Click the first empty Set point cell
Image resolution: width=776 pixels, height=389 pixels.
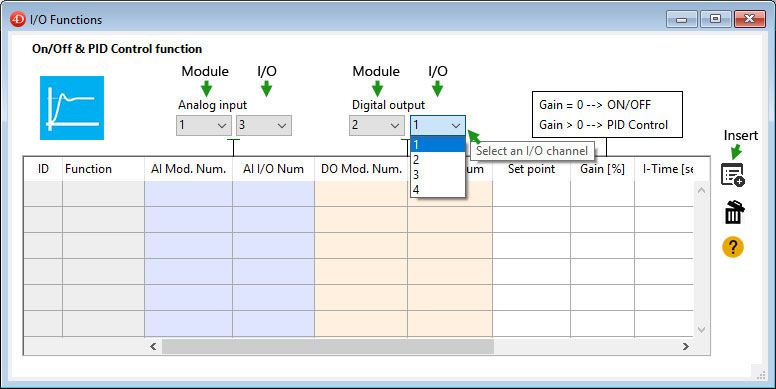pos(531,194)
